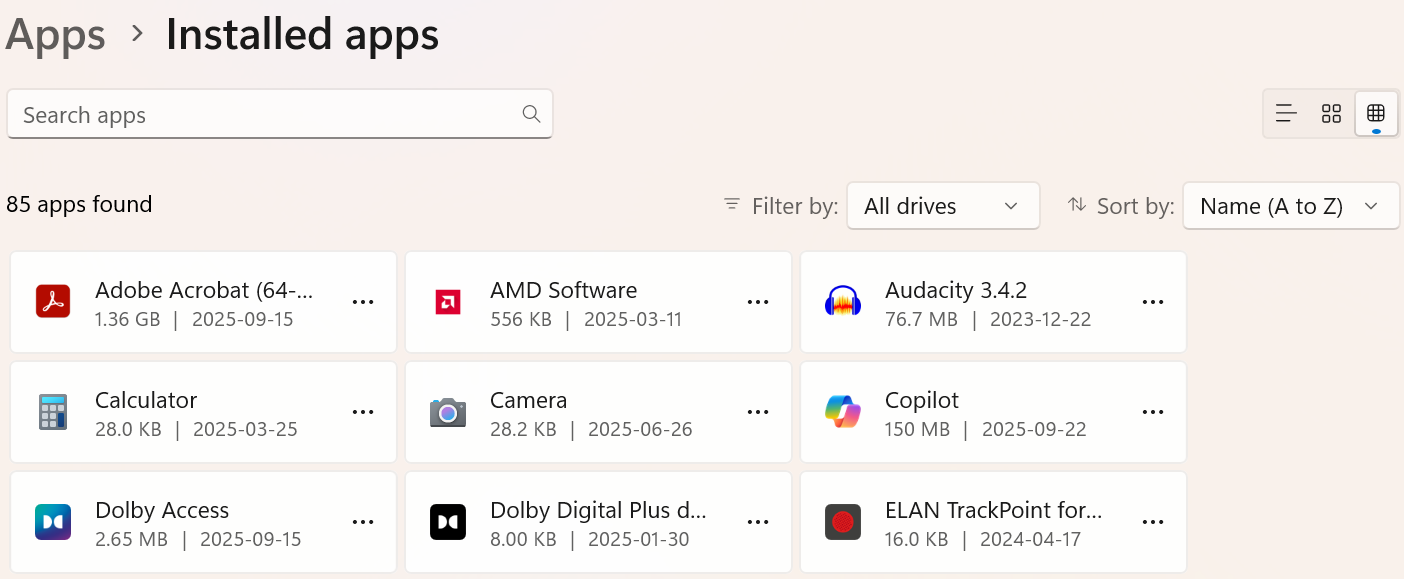
Task: Open more options for Dolby Access
Action: [363, 521]
